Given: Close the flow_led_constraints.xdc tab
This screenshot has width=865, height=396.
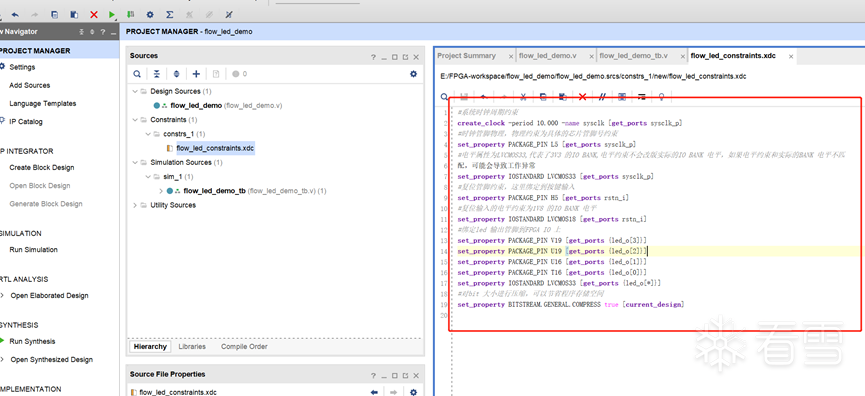Looking at the screenshot, I should (x=791, y=56).
